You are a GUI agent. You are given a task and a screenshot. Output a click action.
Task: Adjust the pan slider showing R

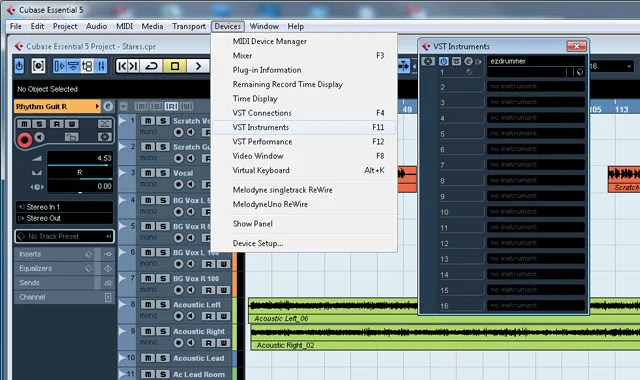click(80, 173)
